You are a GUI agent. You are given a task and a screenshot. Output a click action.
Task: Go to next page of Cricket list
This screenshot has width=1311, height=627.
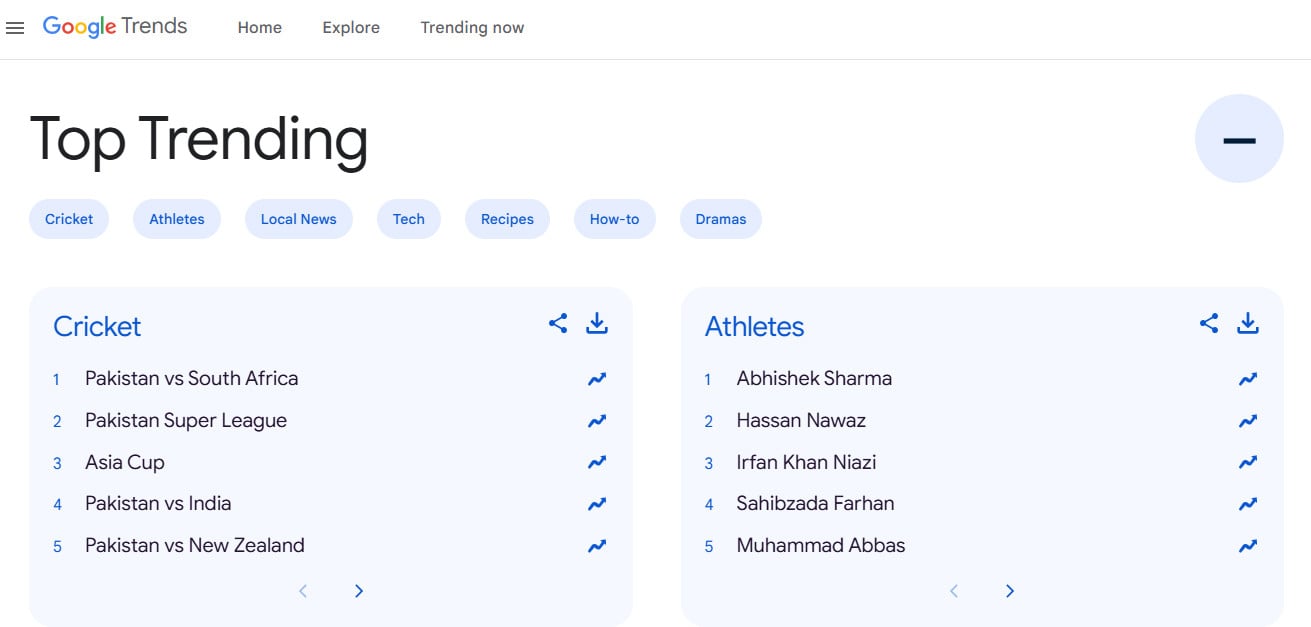359,591
